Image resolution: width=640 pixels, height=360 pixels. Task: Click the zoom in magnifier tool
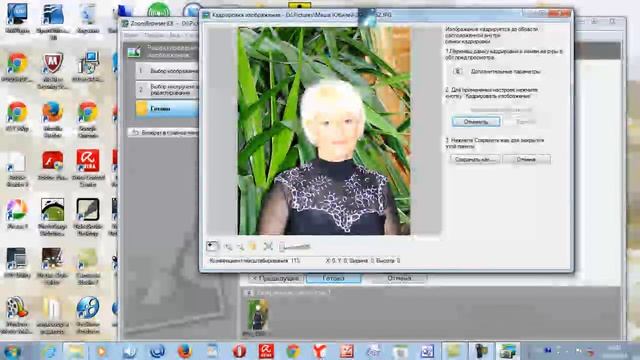pos(228,247)
